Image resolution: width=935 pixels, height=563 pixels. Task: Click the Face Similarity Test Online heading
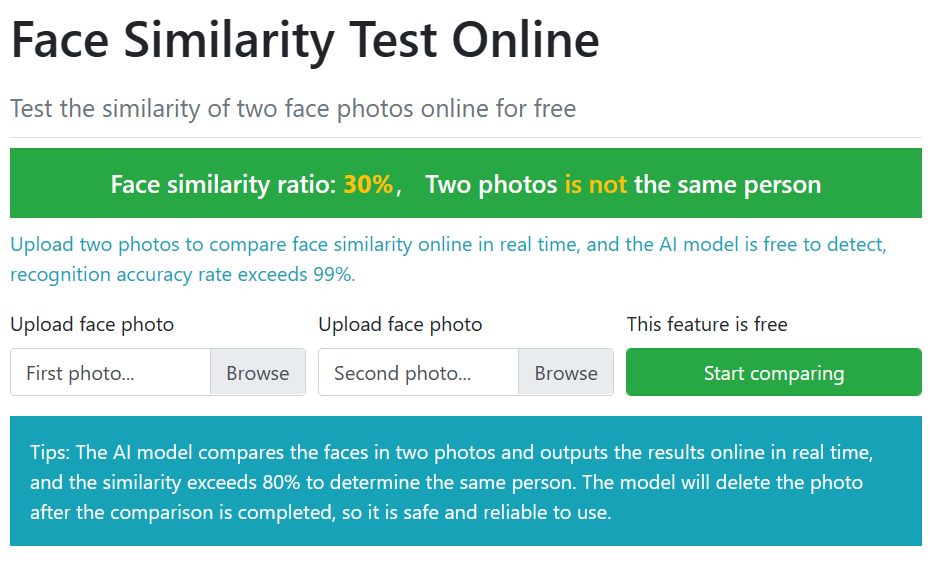point(305,41)
